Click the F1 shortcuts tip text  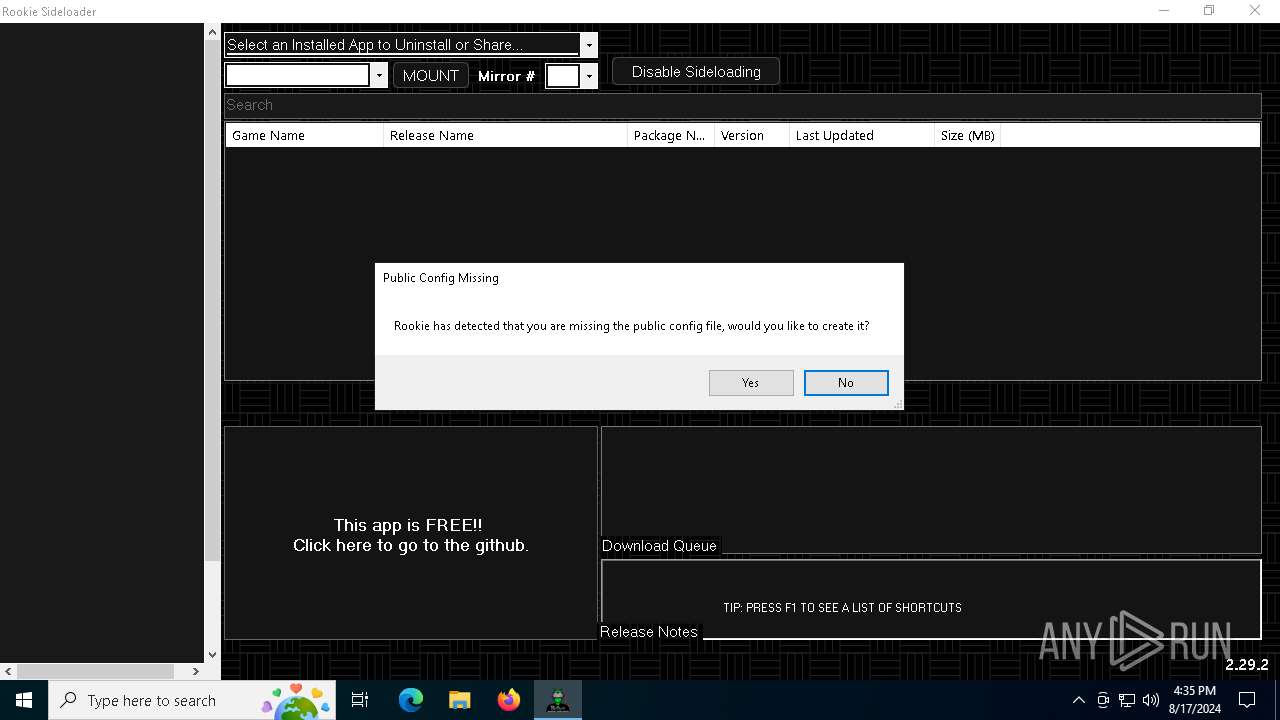coord(842,608)
